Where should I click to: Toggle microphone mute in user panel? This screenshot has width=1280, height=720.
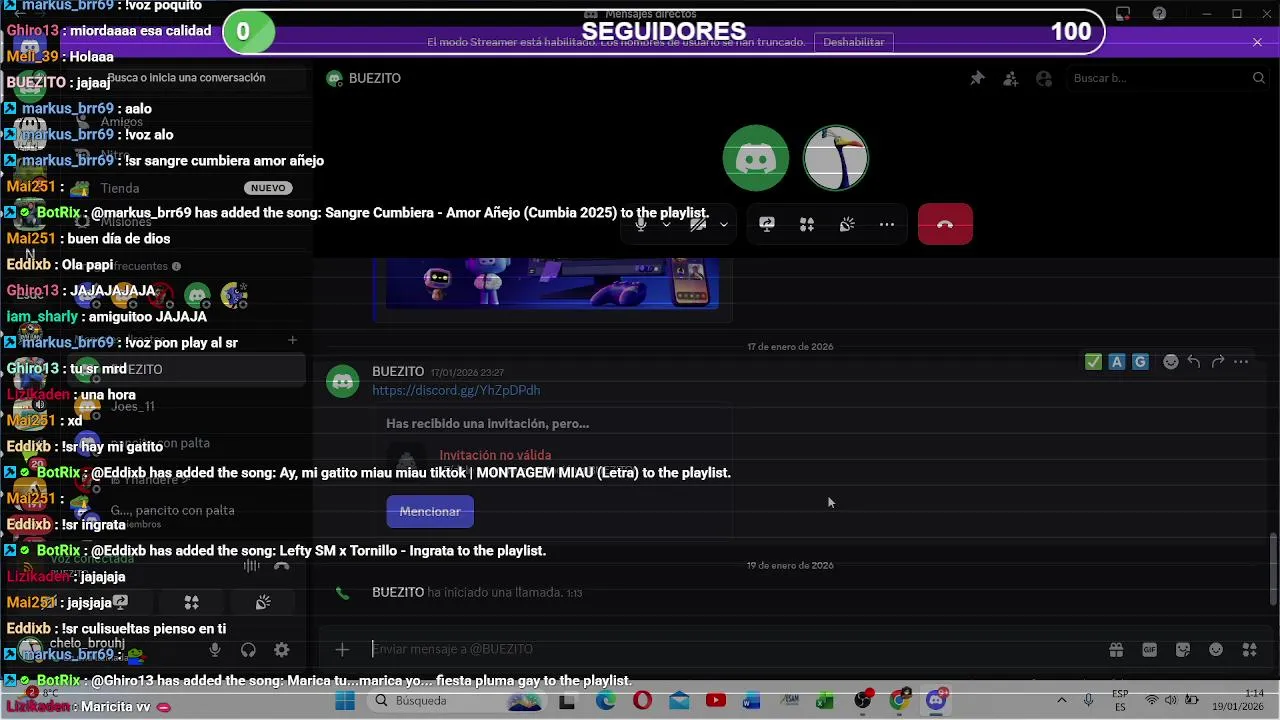pyautogui.click(x=214, y=650)
